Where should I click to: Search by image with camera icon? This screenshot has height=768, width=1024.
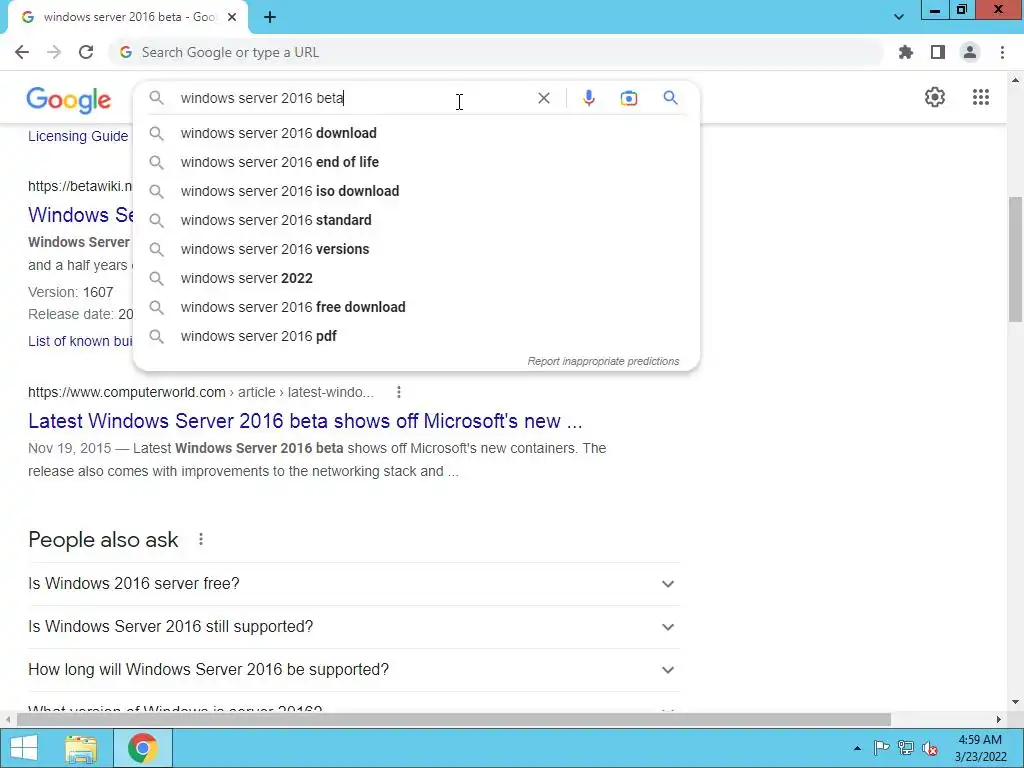tap(628, 98)
